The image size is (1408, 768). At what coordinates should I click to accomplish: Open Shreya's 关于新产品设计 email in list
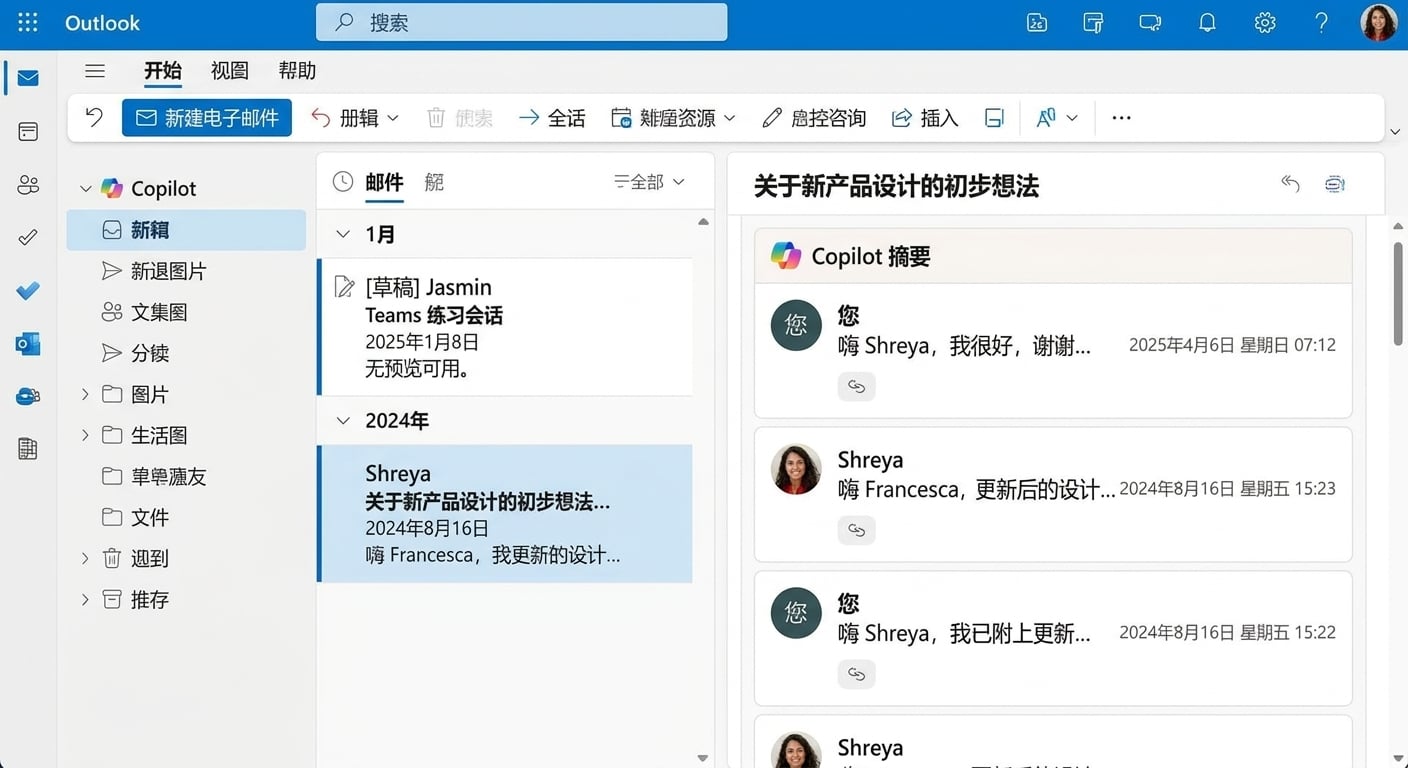505,514
